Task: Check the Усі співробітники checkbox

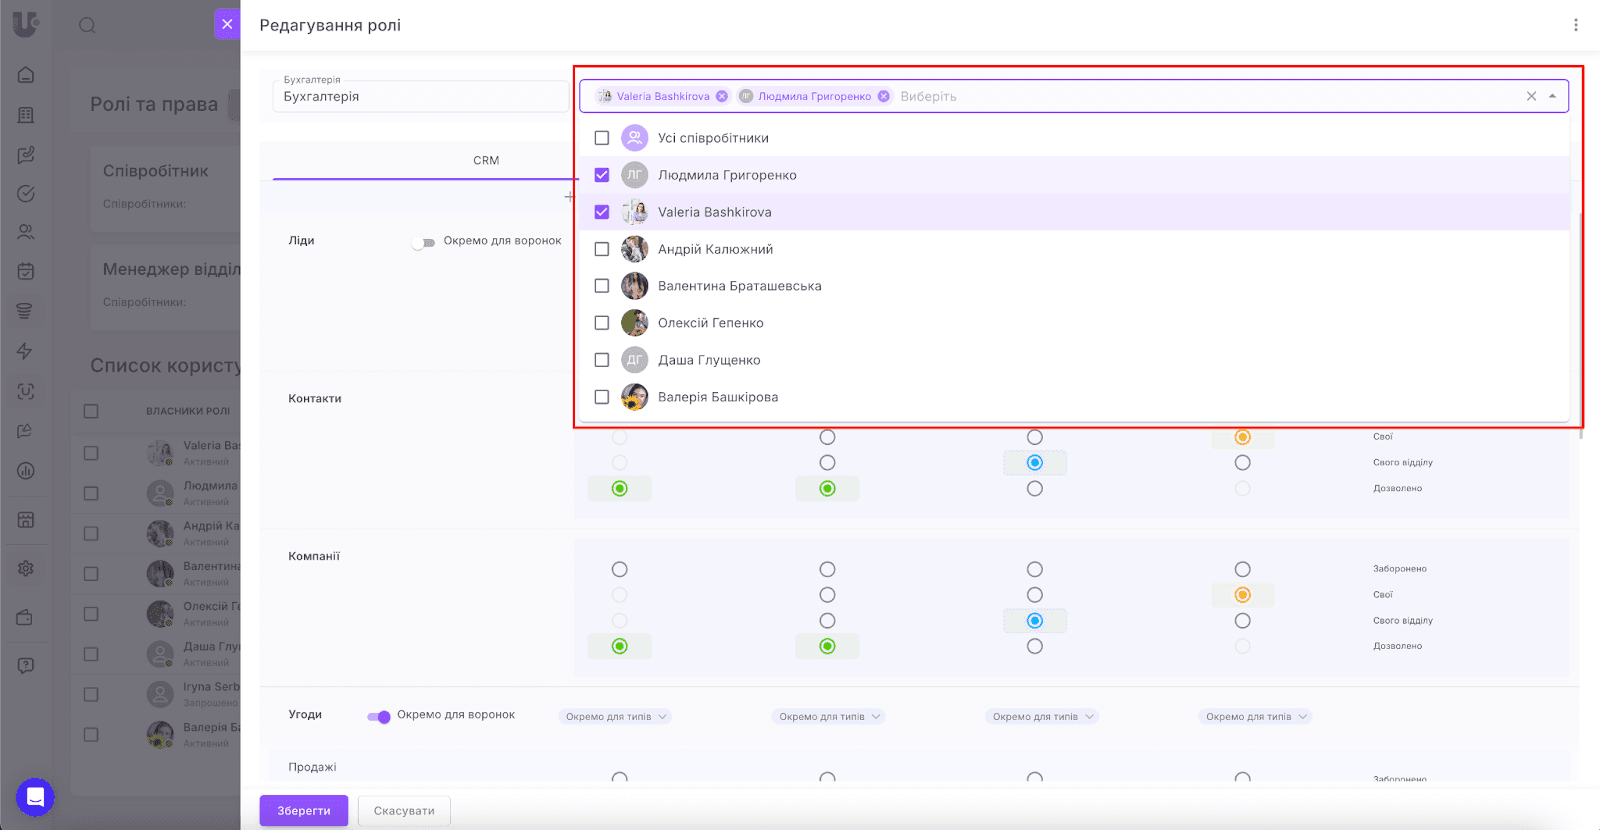Action: (x=602, y=138)
